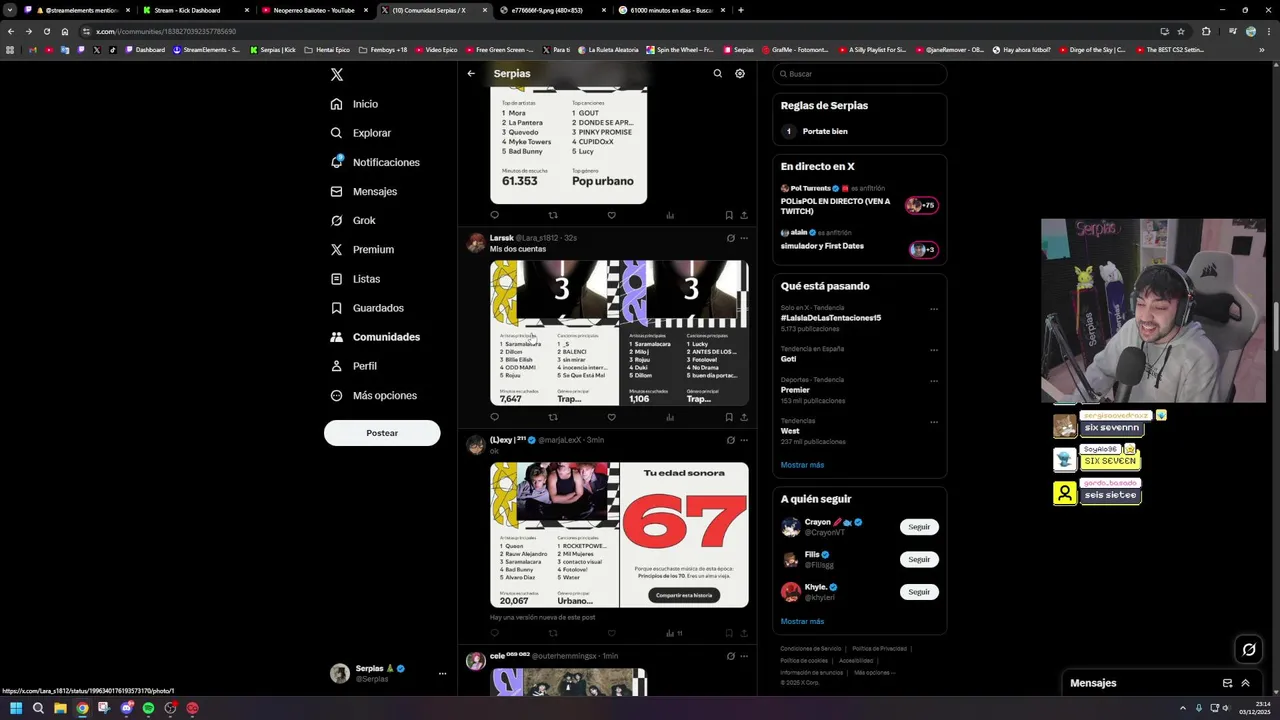Click Grok icon on (L)exy's post
This screenshot has width=1280, height=720.
click(x=730, y=440)
